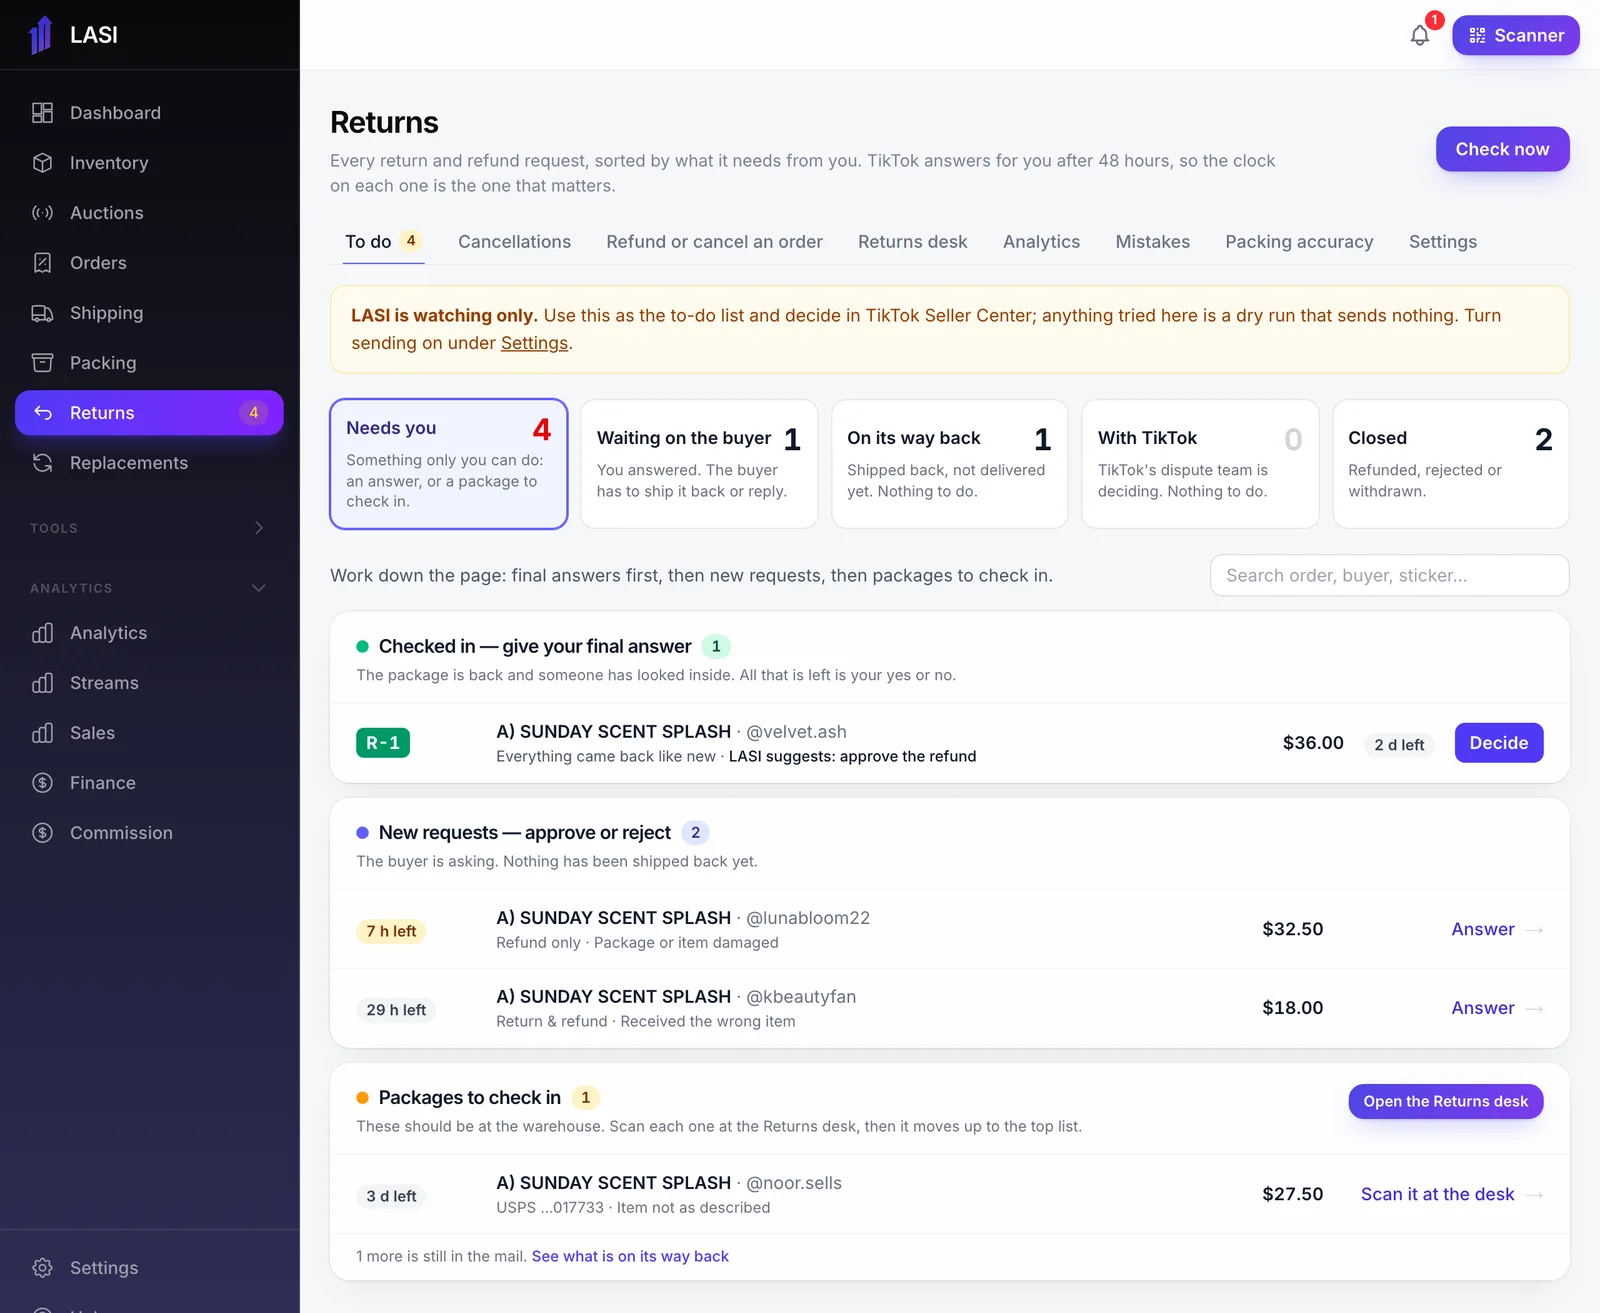The height and width of the screenshot is (1313, 1600).
Task: Select the Needs you status card
Action: coord(449,464)
